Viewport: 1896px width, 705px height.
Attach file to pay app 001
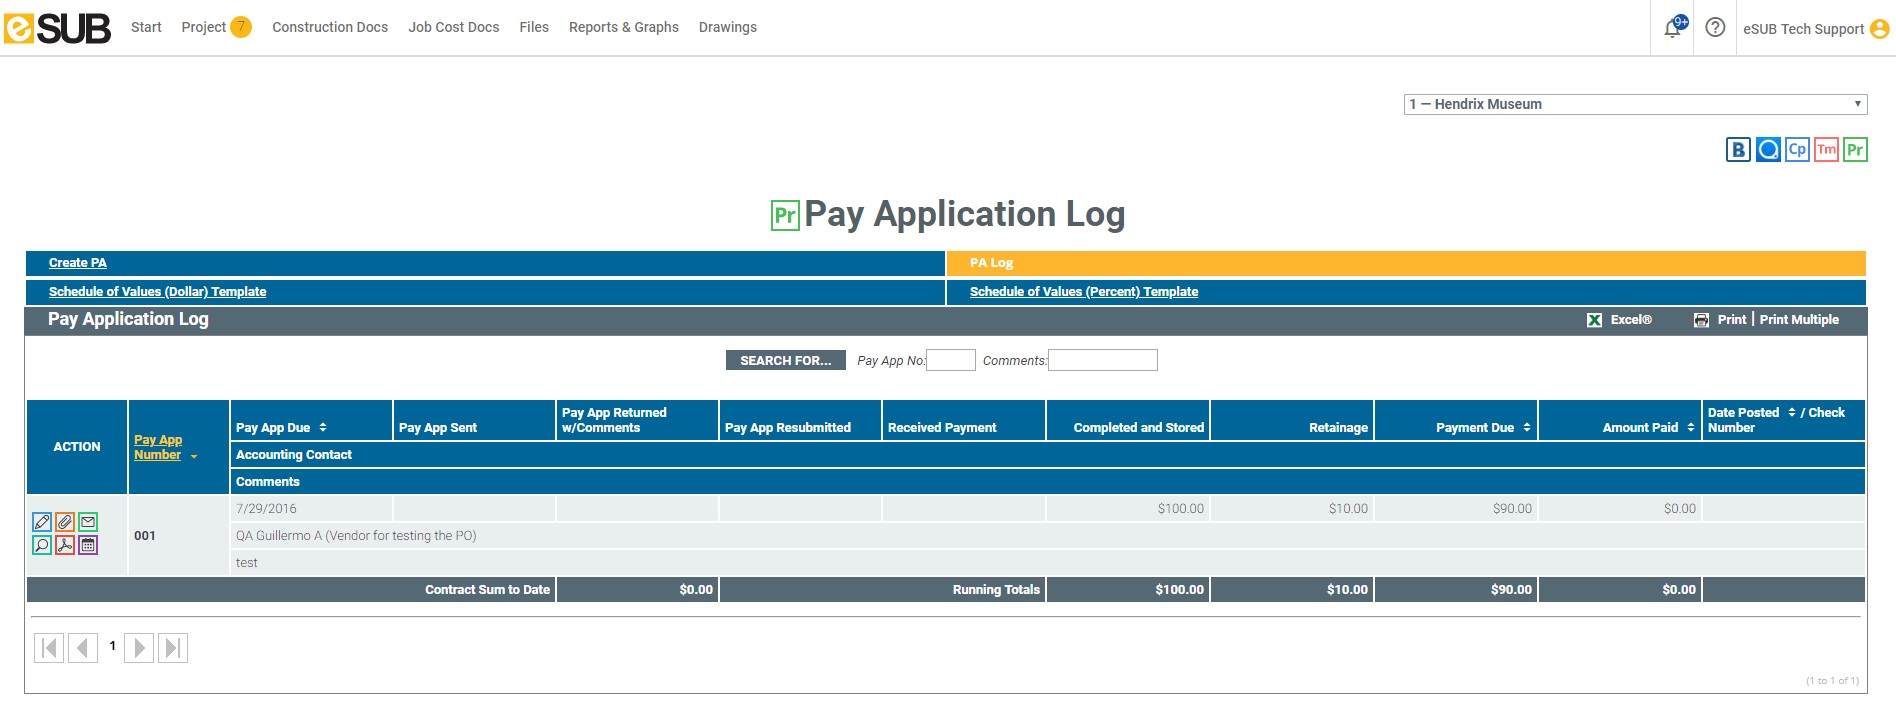pyautogui.click(x=65, y=522)
